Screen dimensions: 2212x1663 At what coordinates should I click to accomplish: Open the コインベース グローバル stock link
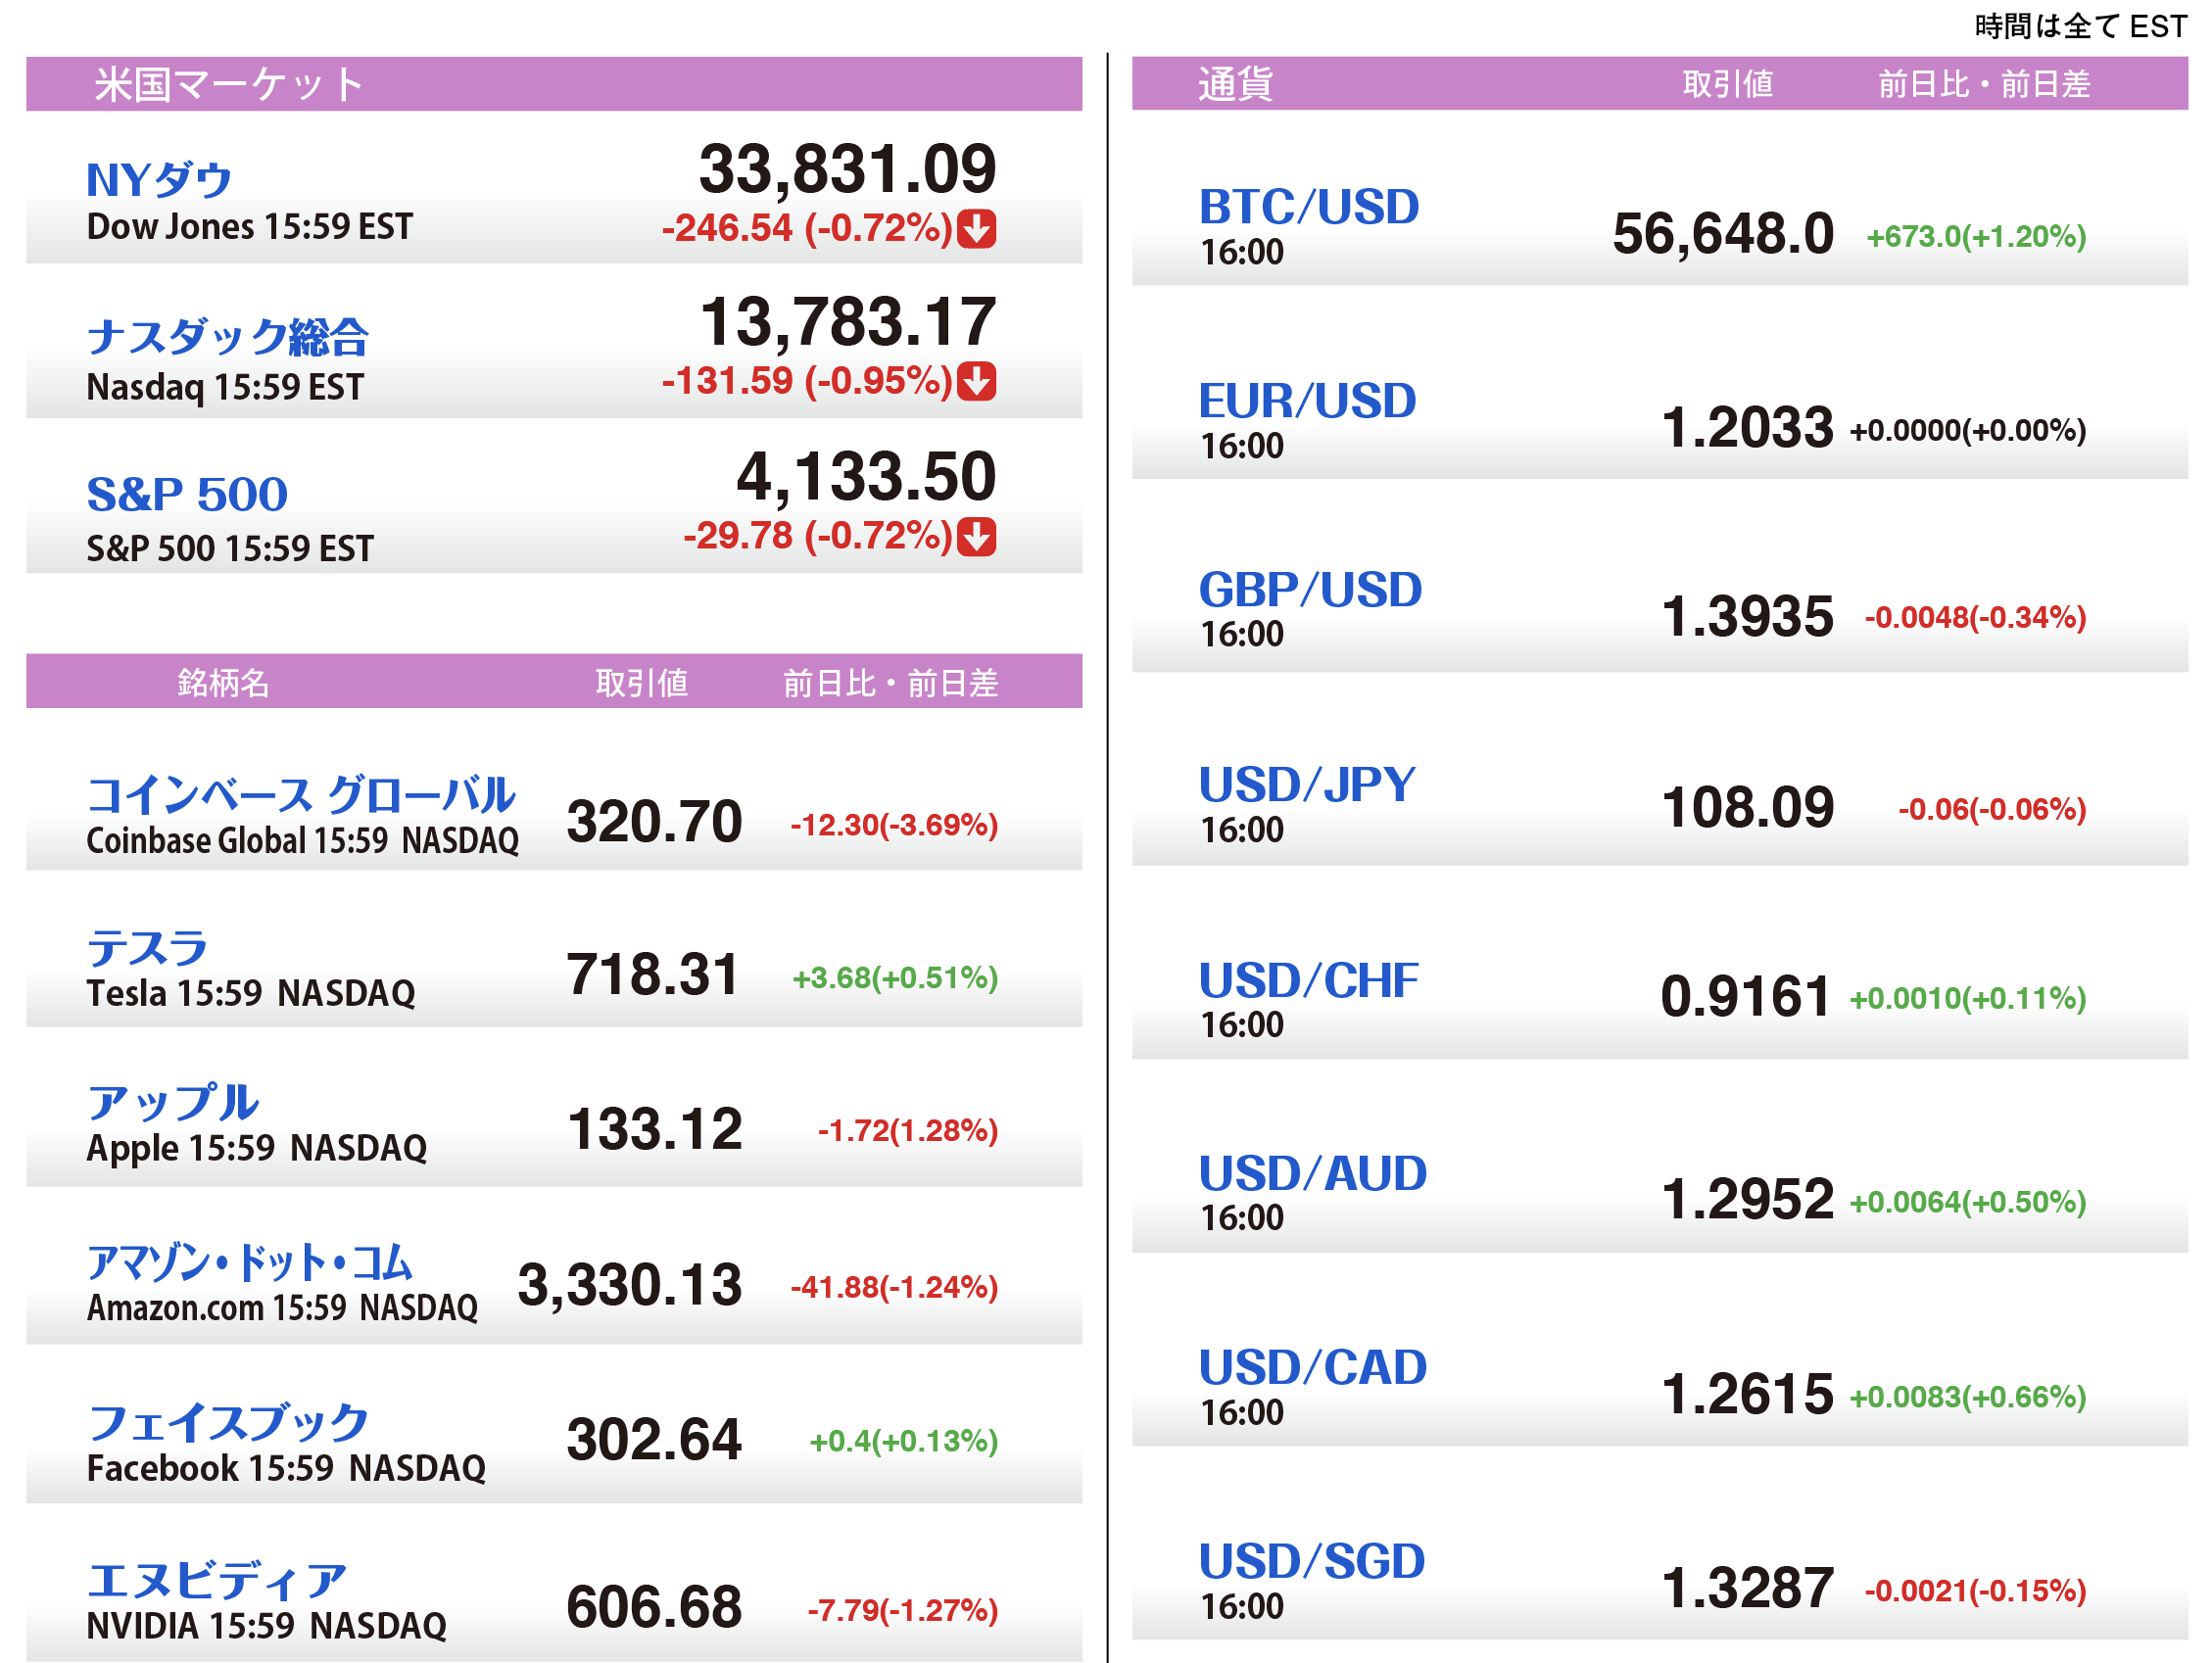[x=300, y=795]
